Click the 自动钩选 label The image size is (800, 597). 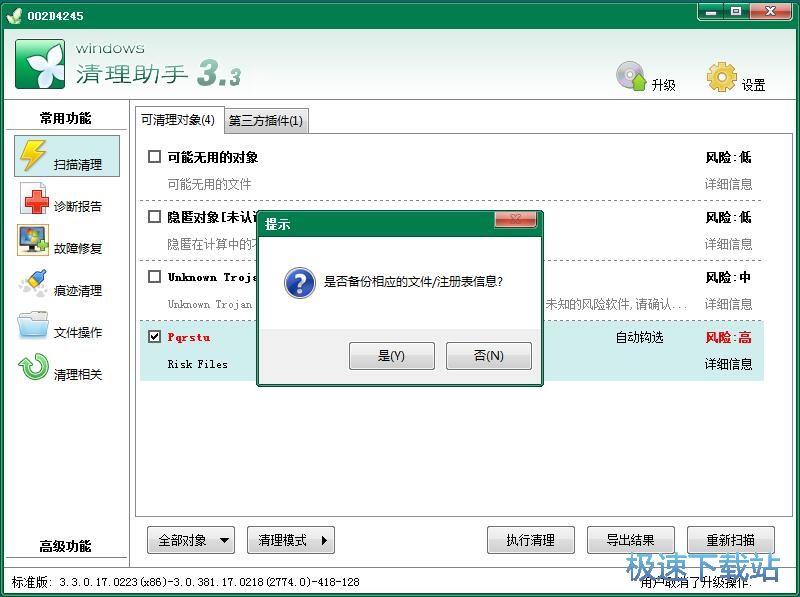639,337
